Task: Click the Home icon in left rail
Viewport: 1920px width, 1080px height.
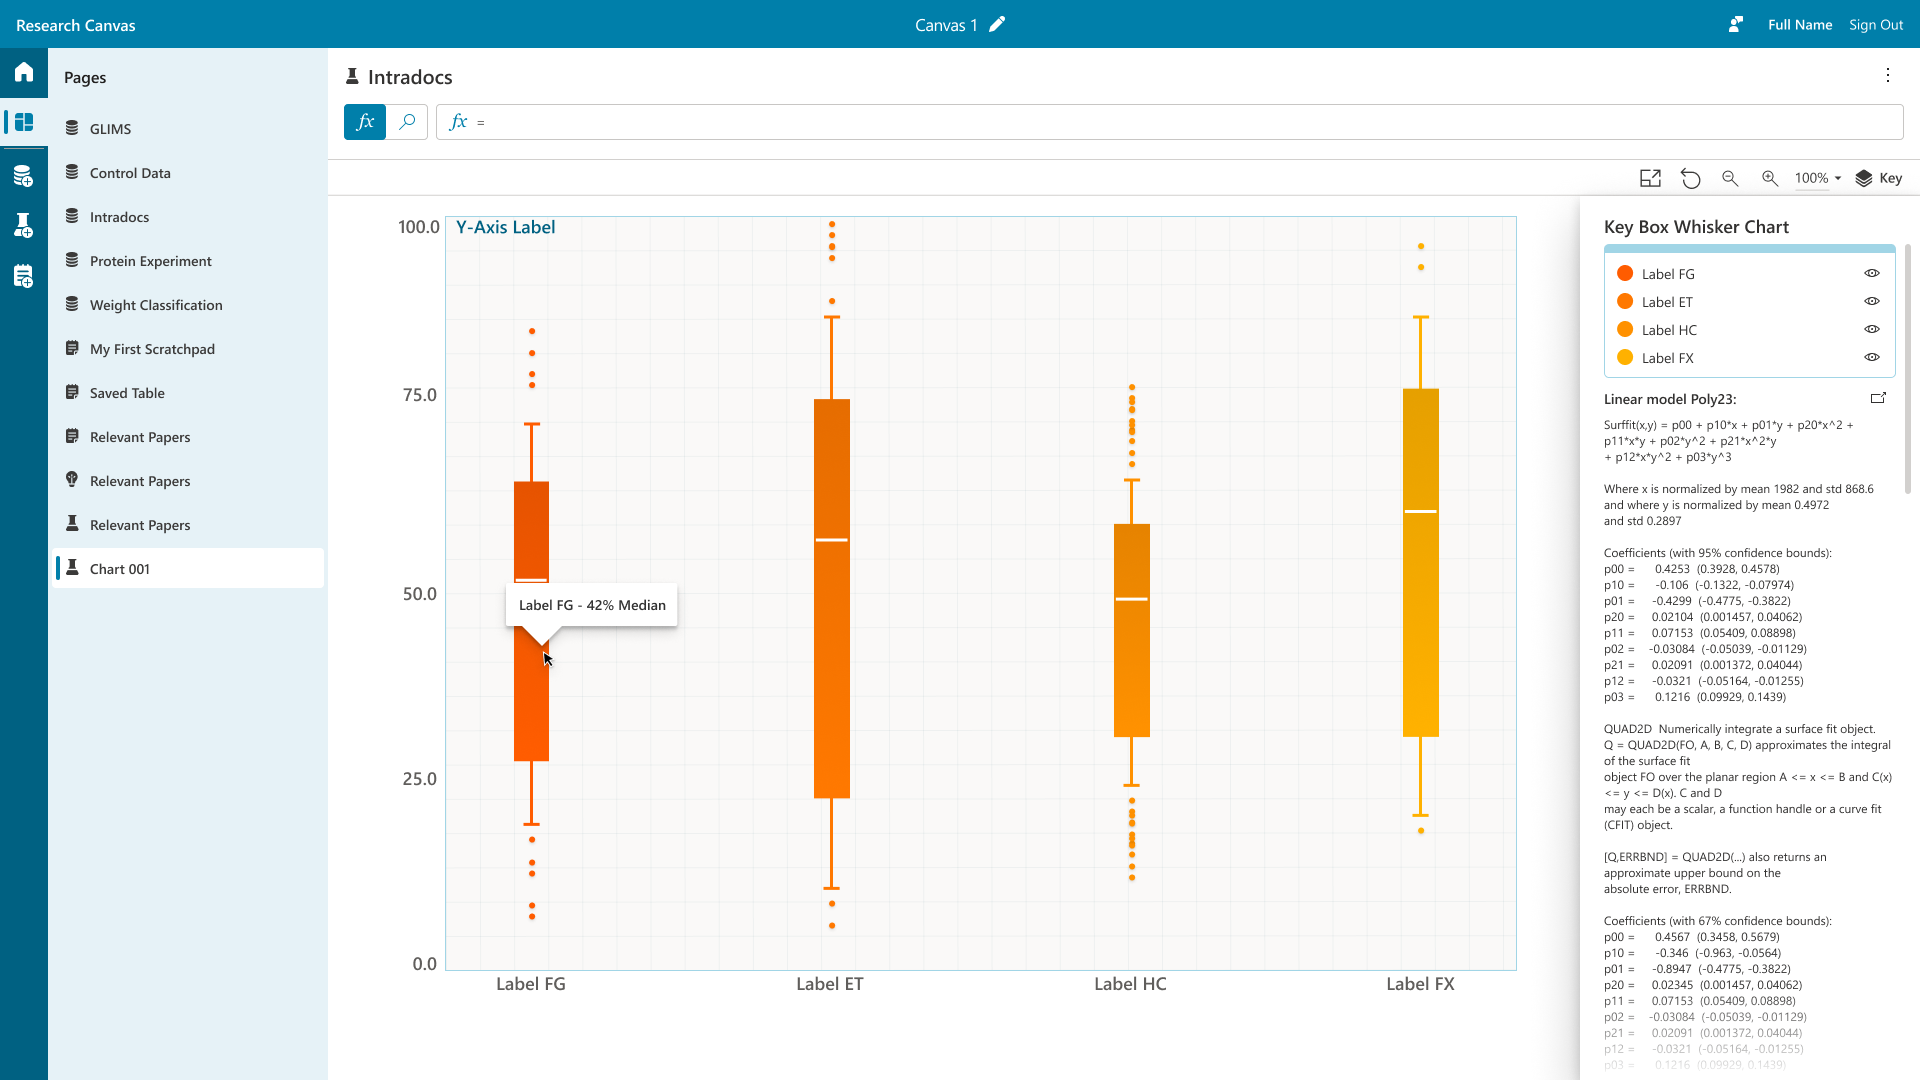Action: 24,72
